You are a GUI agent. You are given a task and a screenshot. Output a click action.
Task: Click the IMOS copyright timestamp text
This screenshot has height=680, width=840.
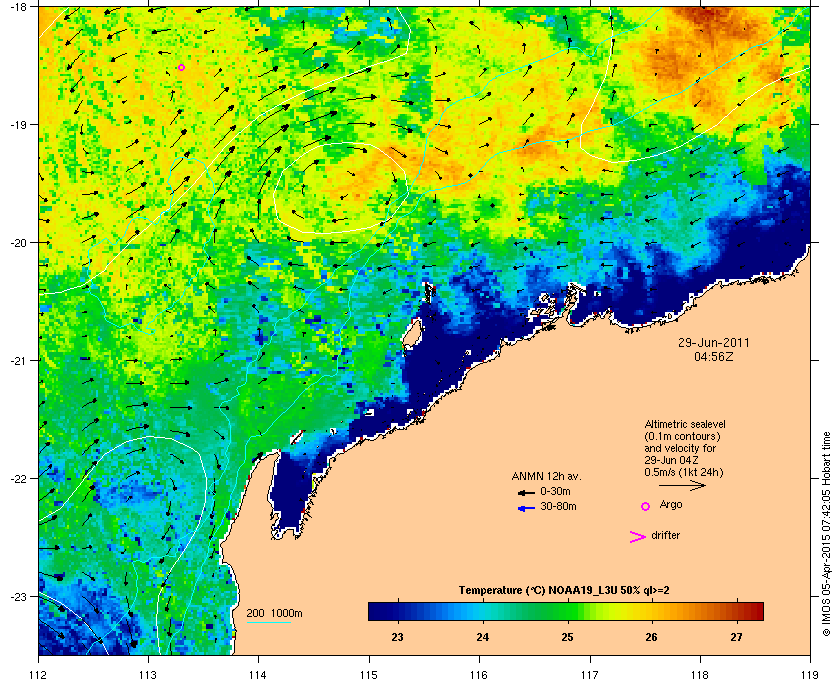pyautogui.click(x=826, y=534)
